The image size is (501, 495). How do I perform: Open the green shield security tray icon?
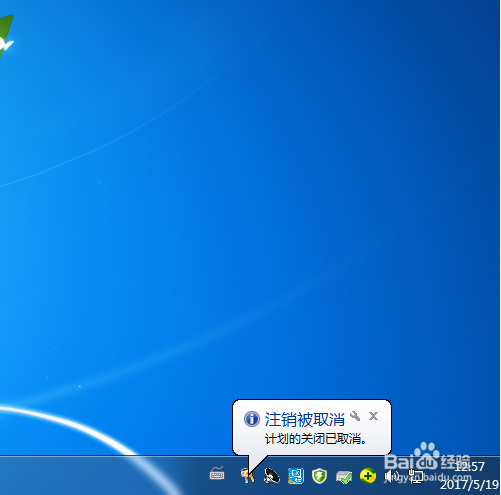pos(319,476)
